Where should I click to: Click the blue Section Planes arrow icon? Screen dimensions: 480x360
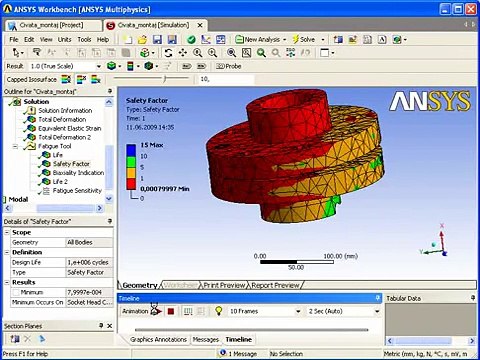[42, 339]
